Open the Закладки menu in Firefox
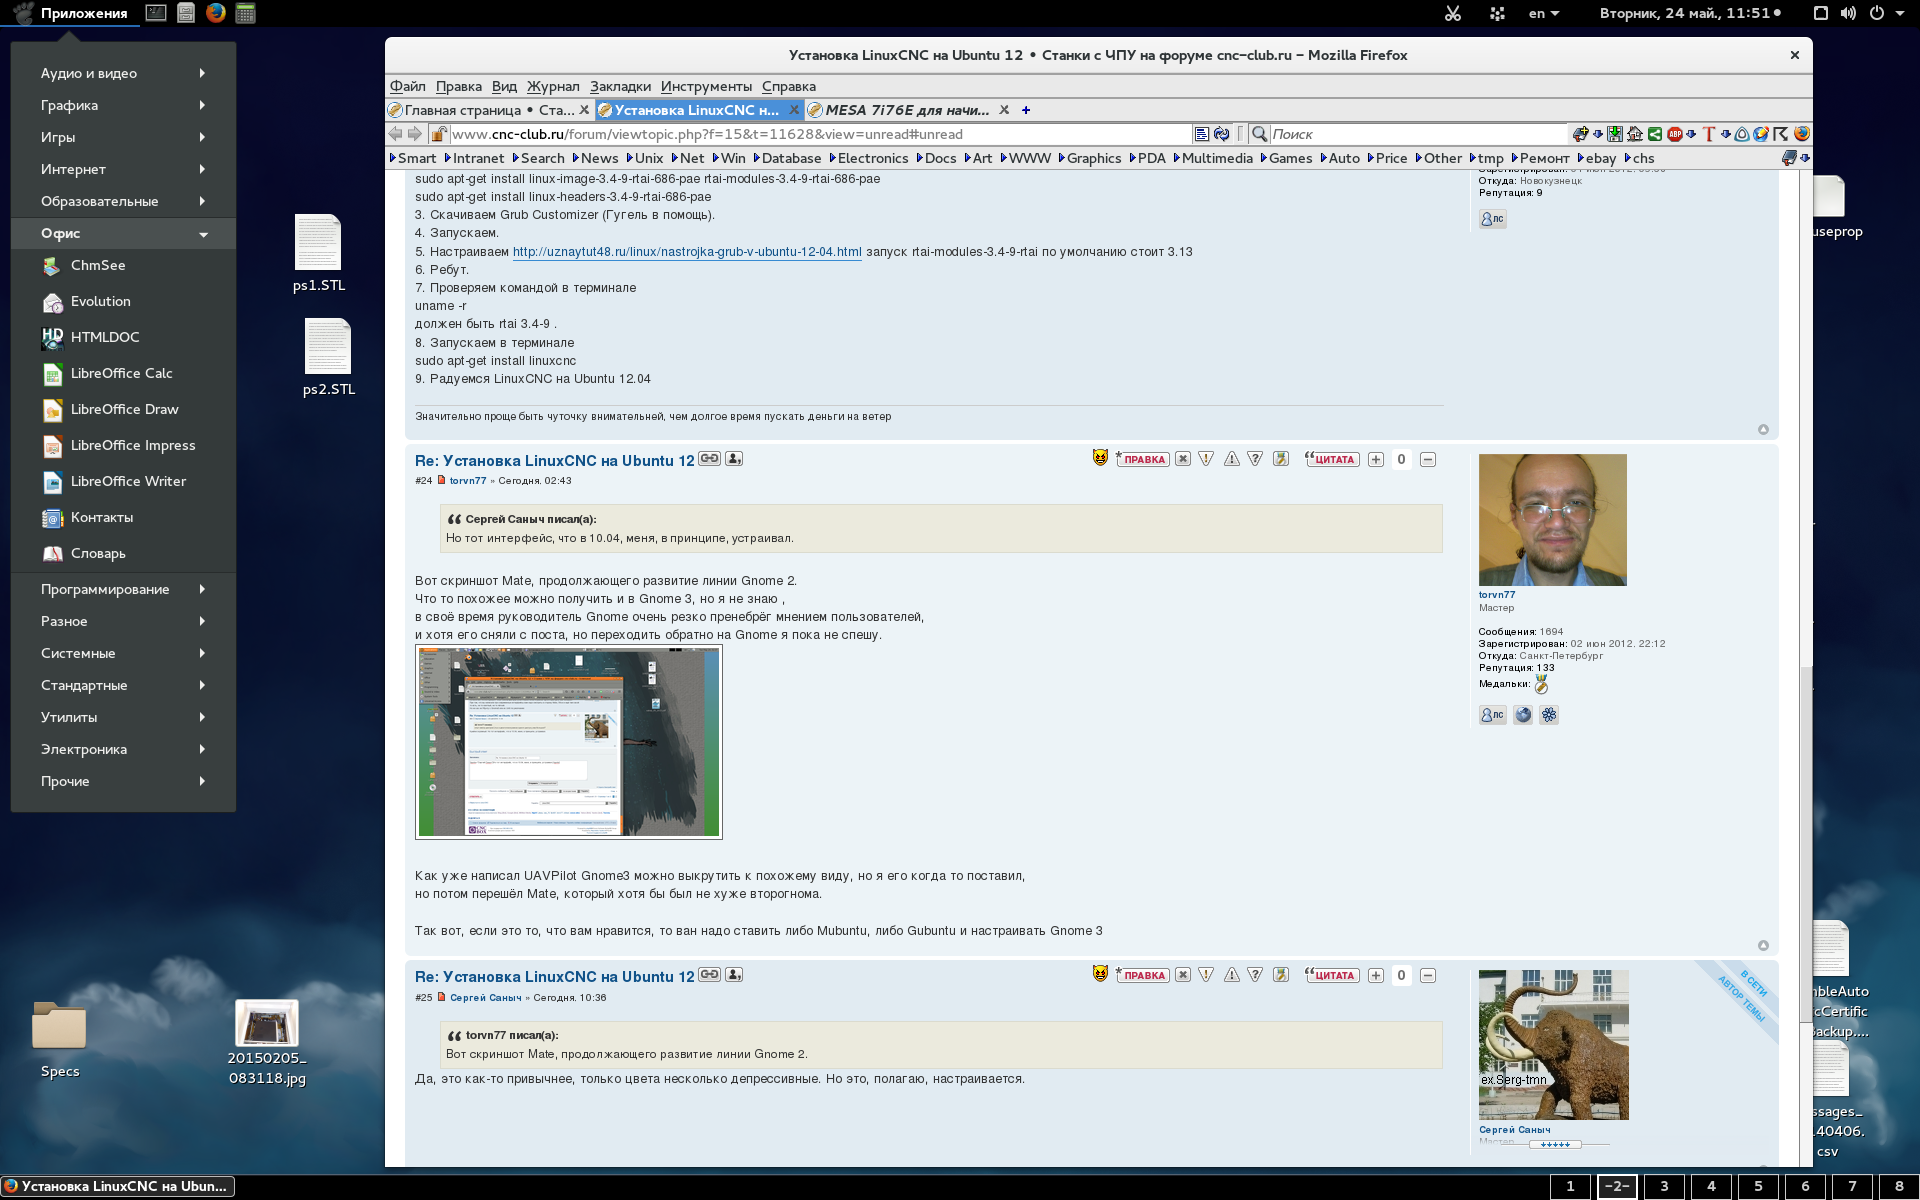Viewport: 1920px width, 1200px height. 619,86
